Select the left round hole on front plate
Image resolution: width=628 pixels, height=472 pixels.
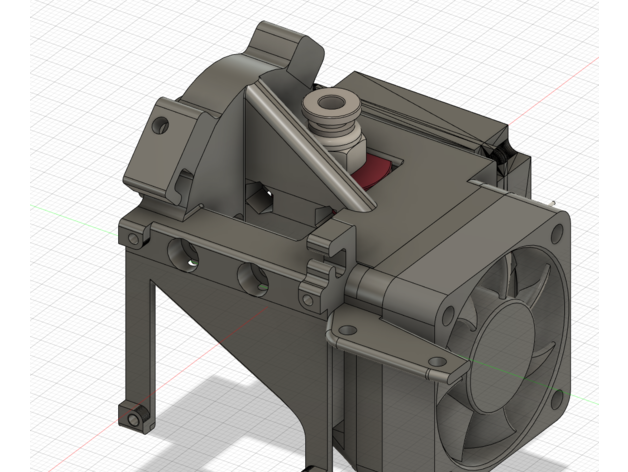point(184,256)
